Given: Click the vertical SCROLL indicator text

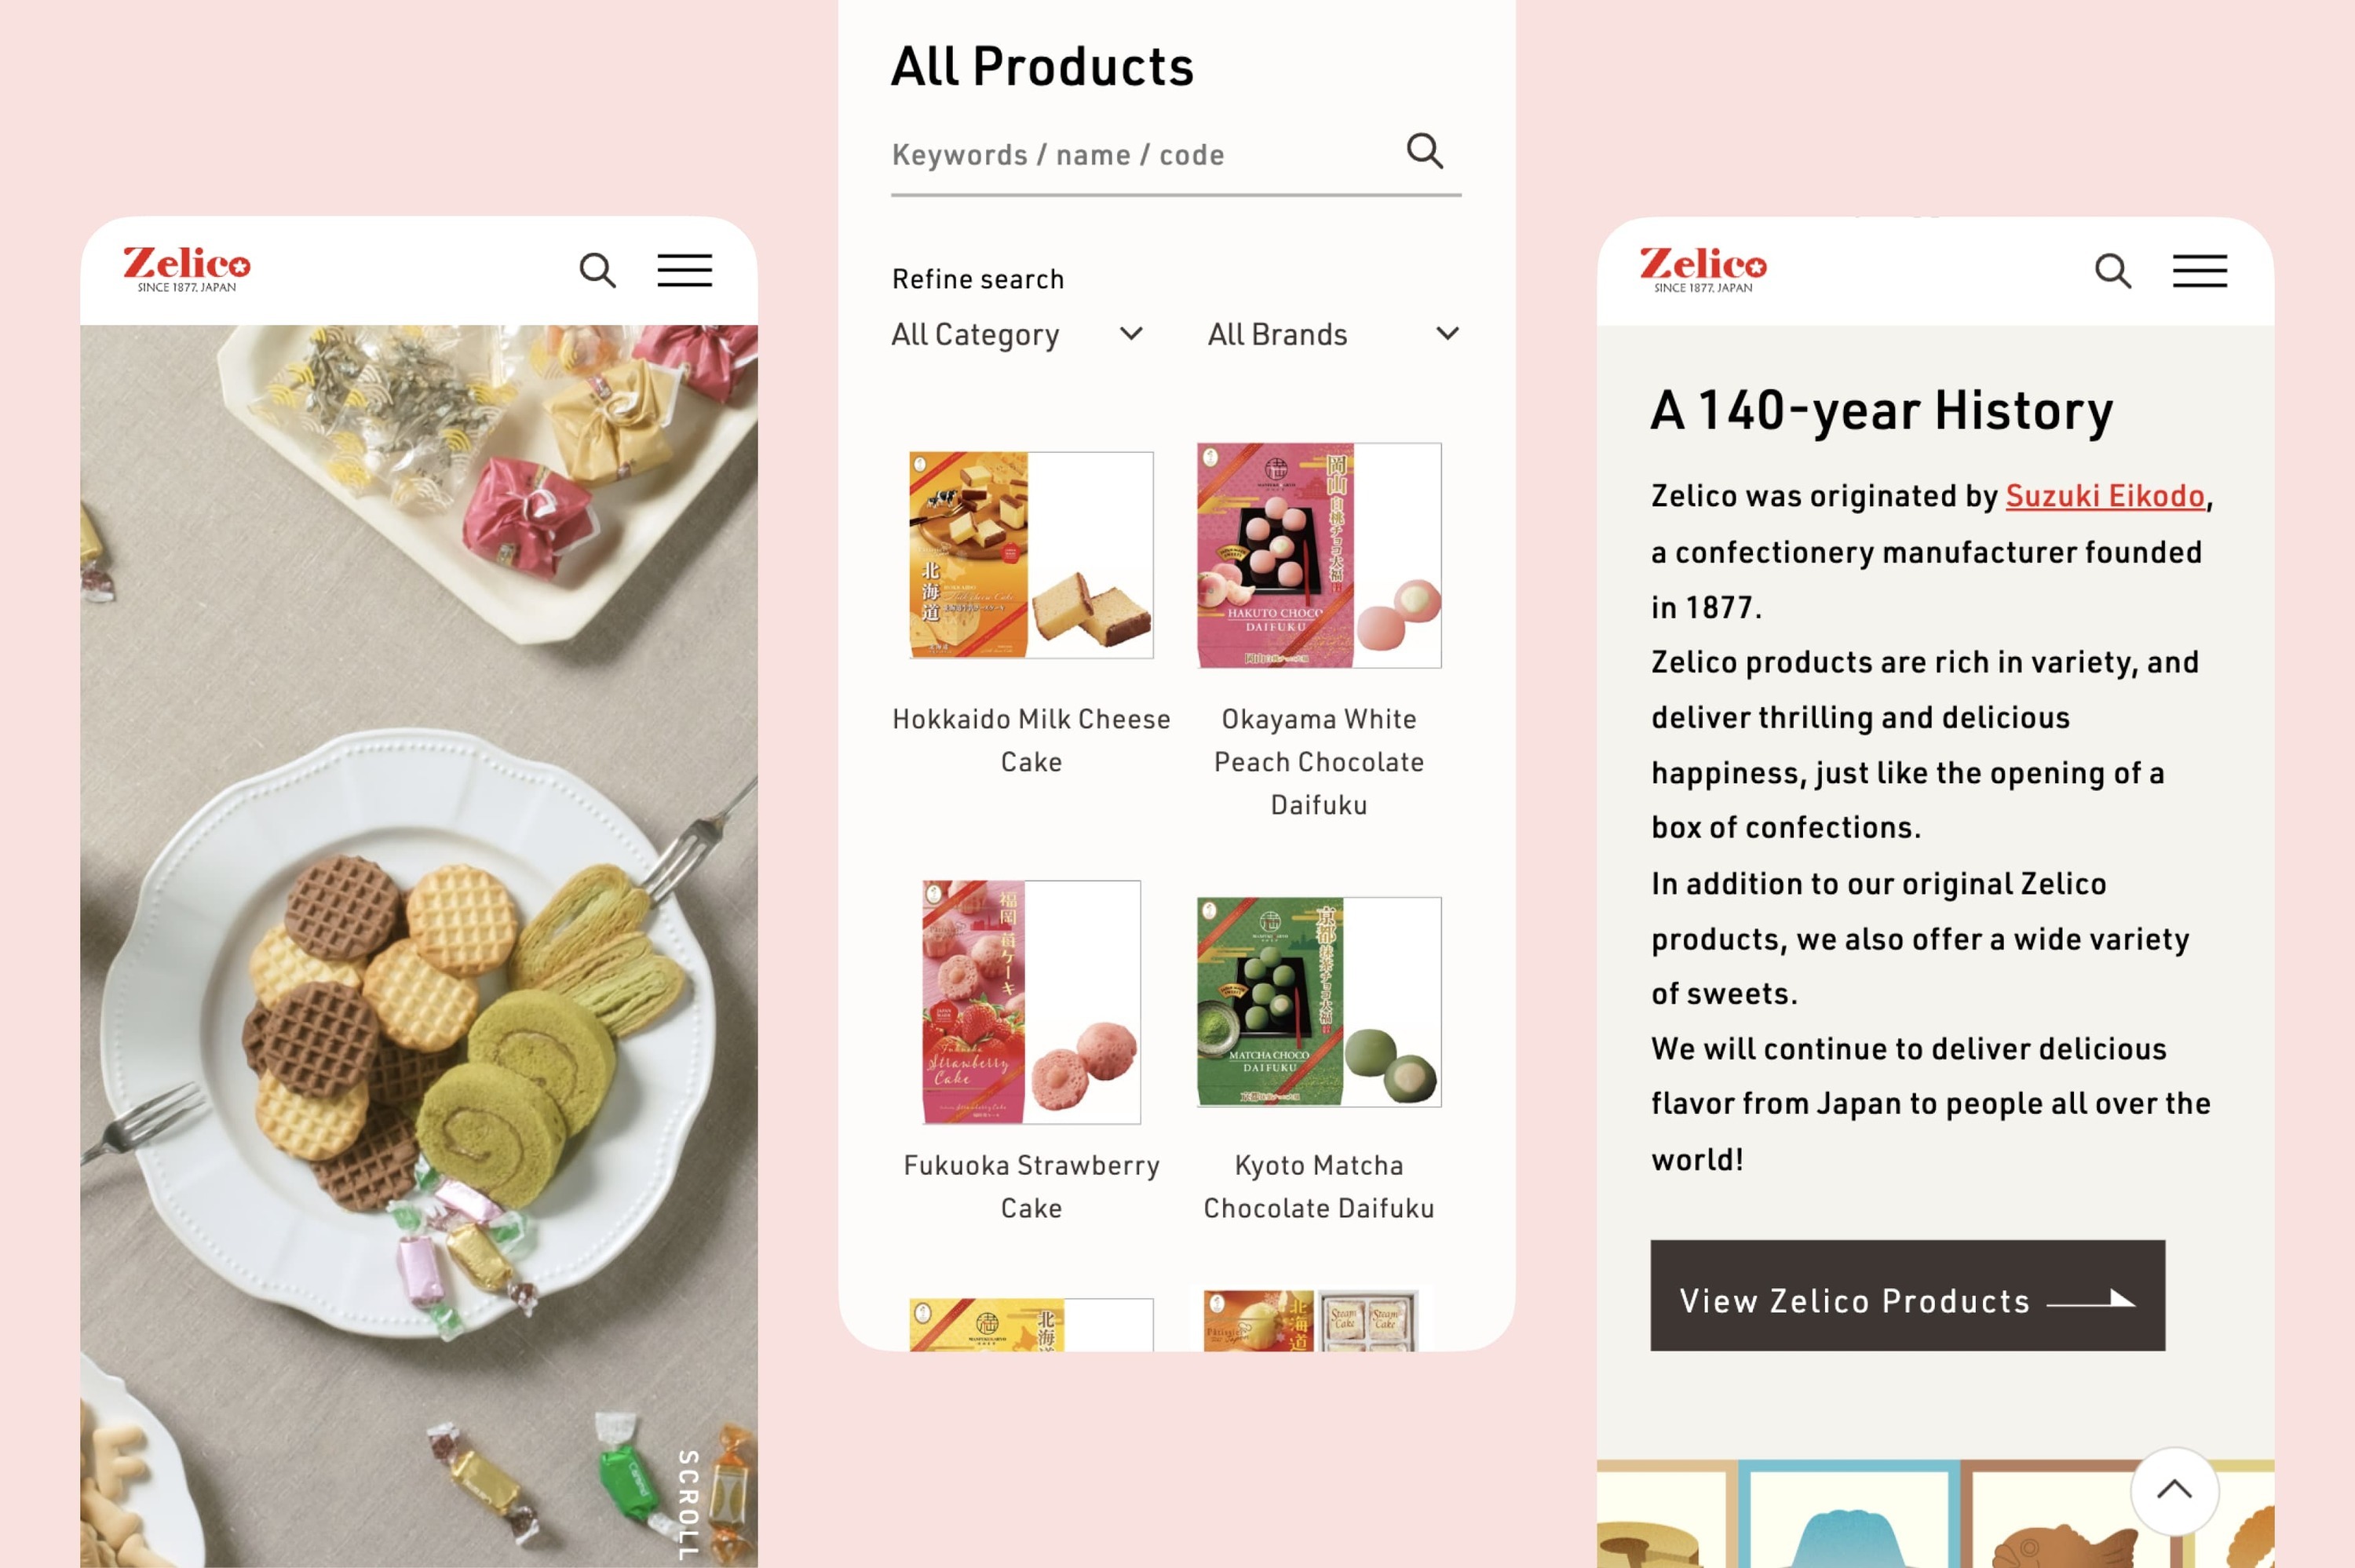Looking at the screenshot, I should point(687,1504).
